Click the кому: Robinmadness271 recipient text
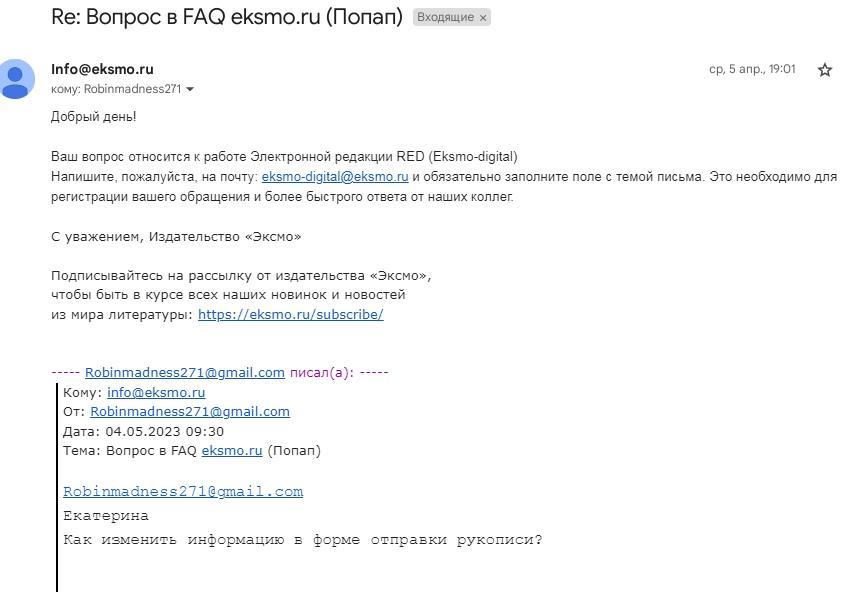This screenshot has height=592, width=857. coord(116,89)
